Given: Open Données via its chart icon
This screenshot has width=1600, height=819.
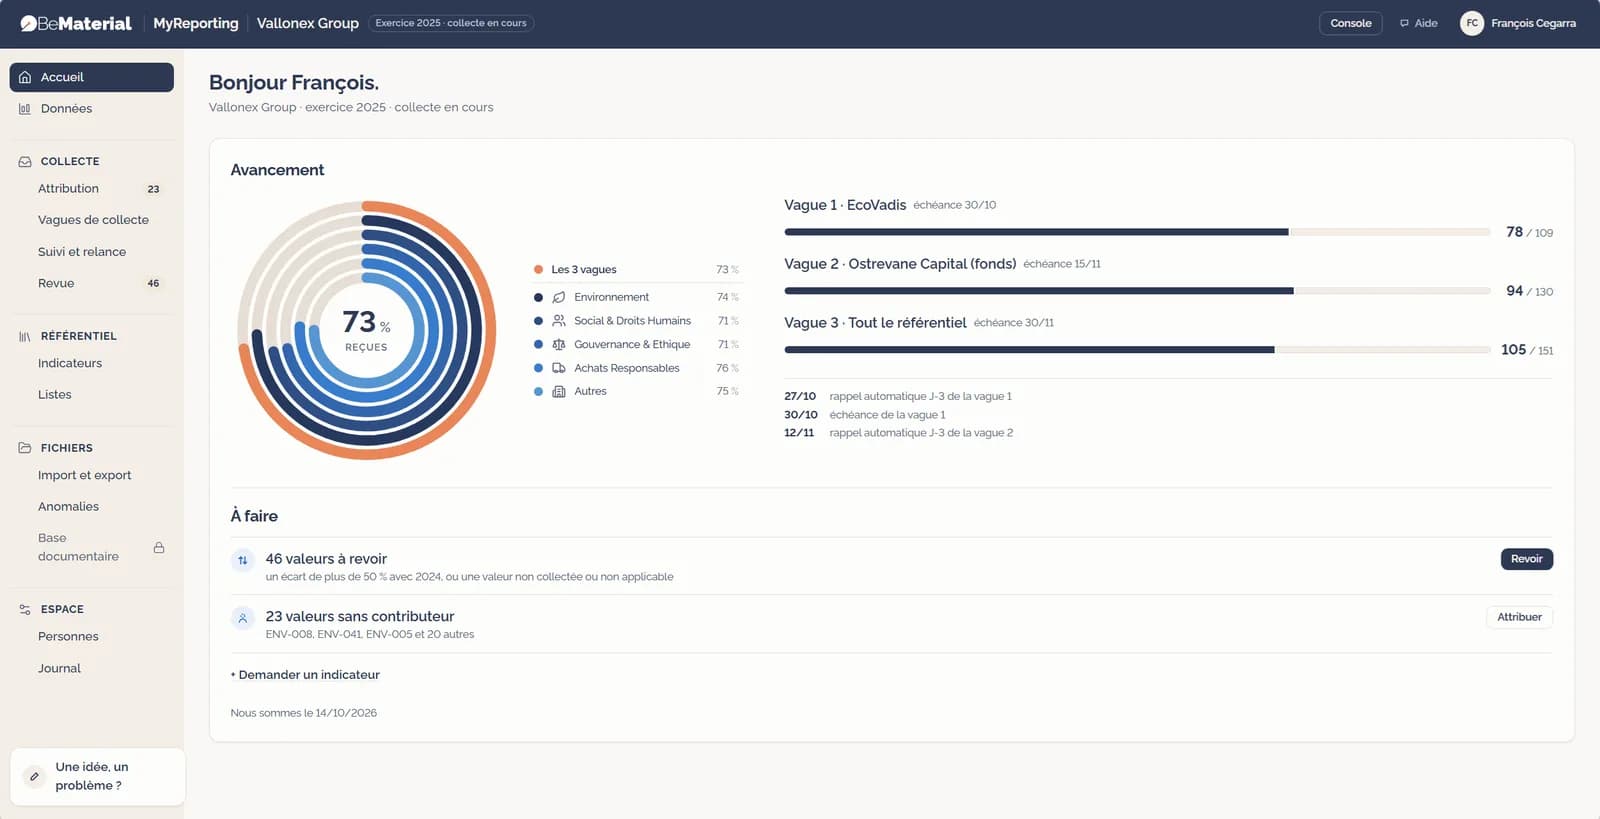Looking at the screenshot, I should [x=25, y=109].
